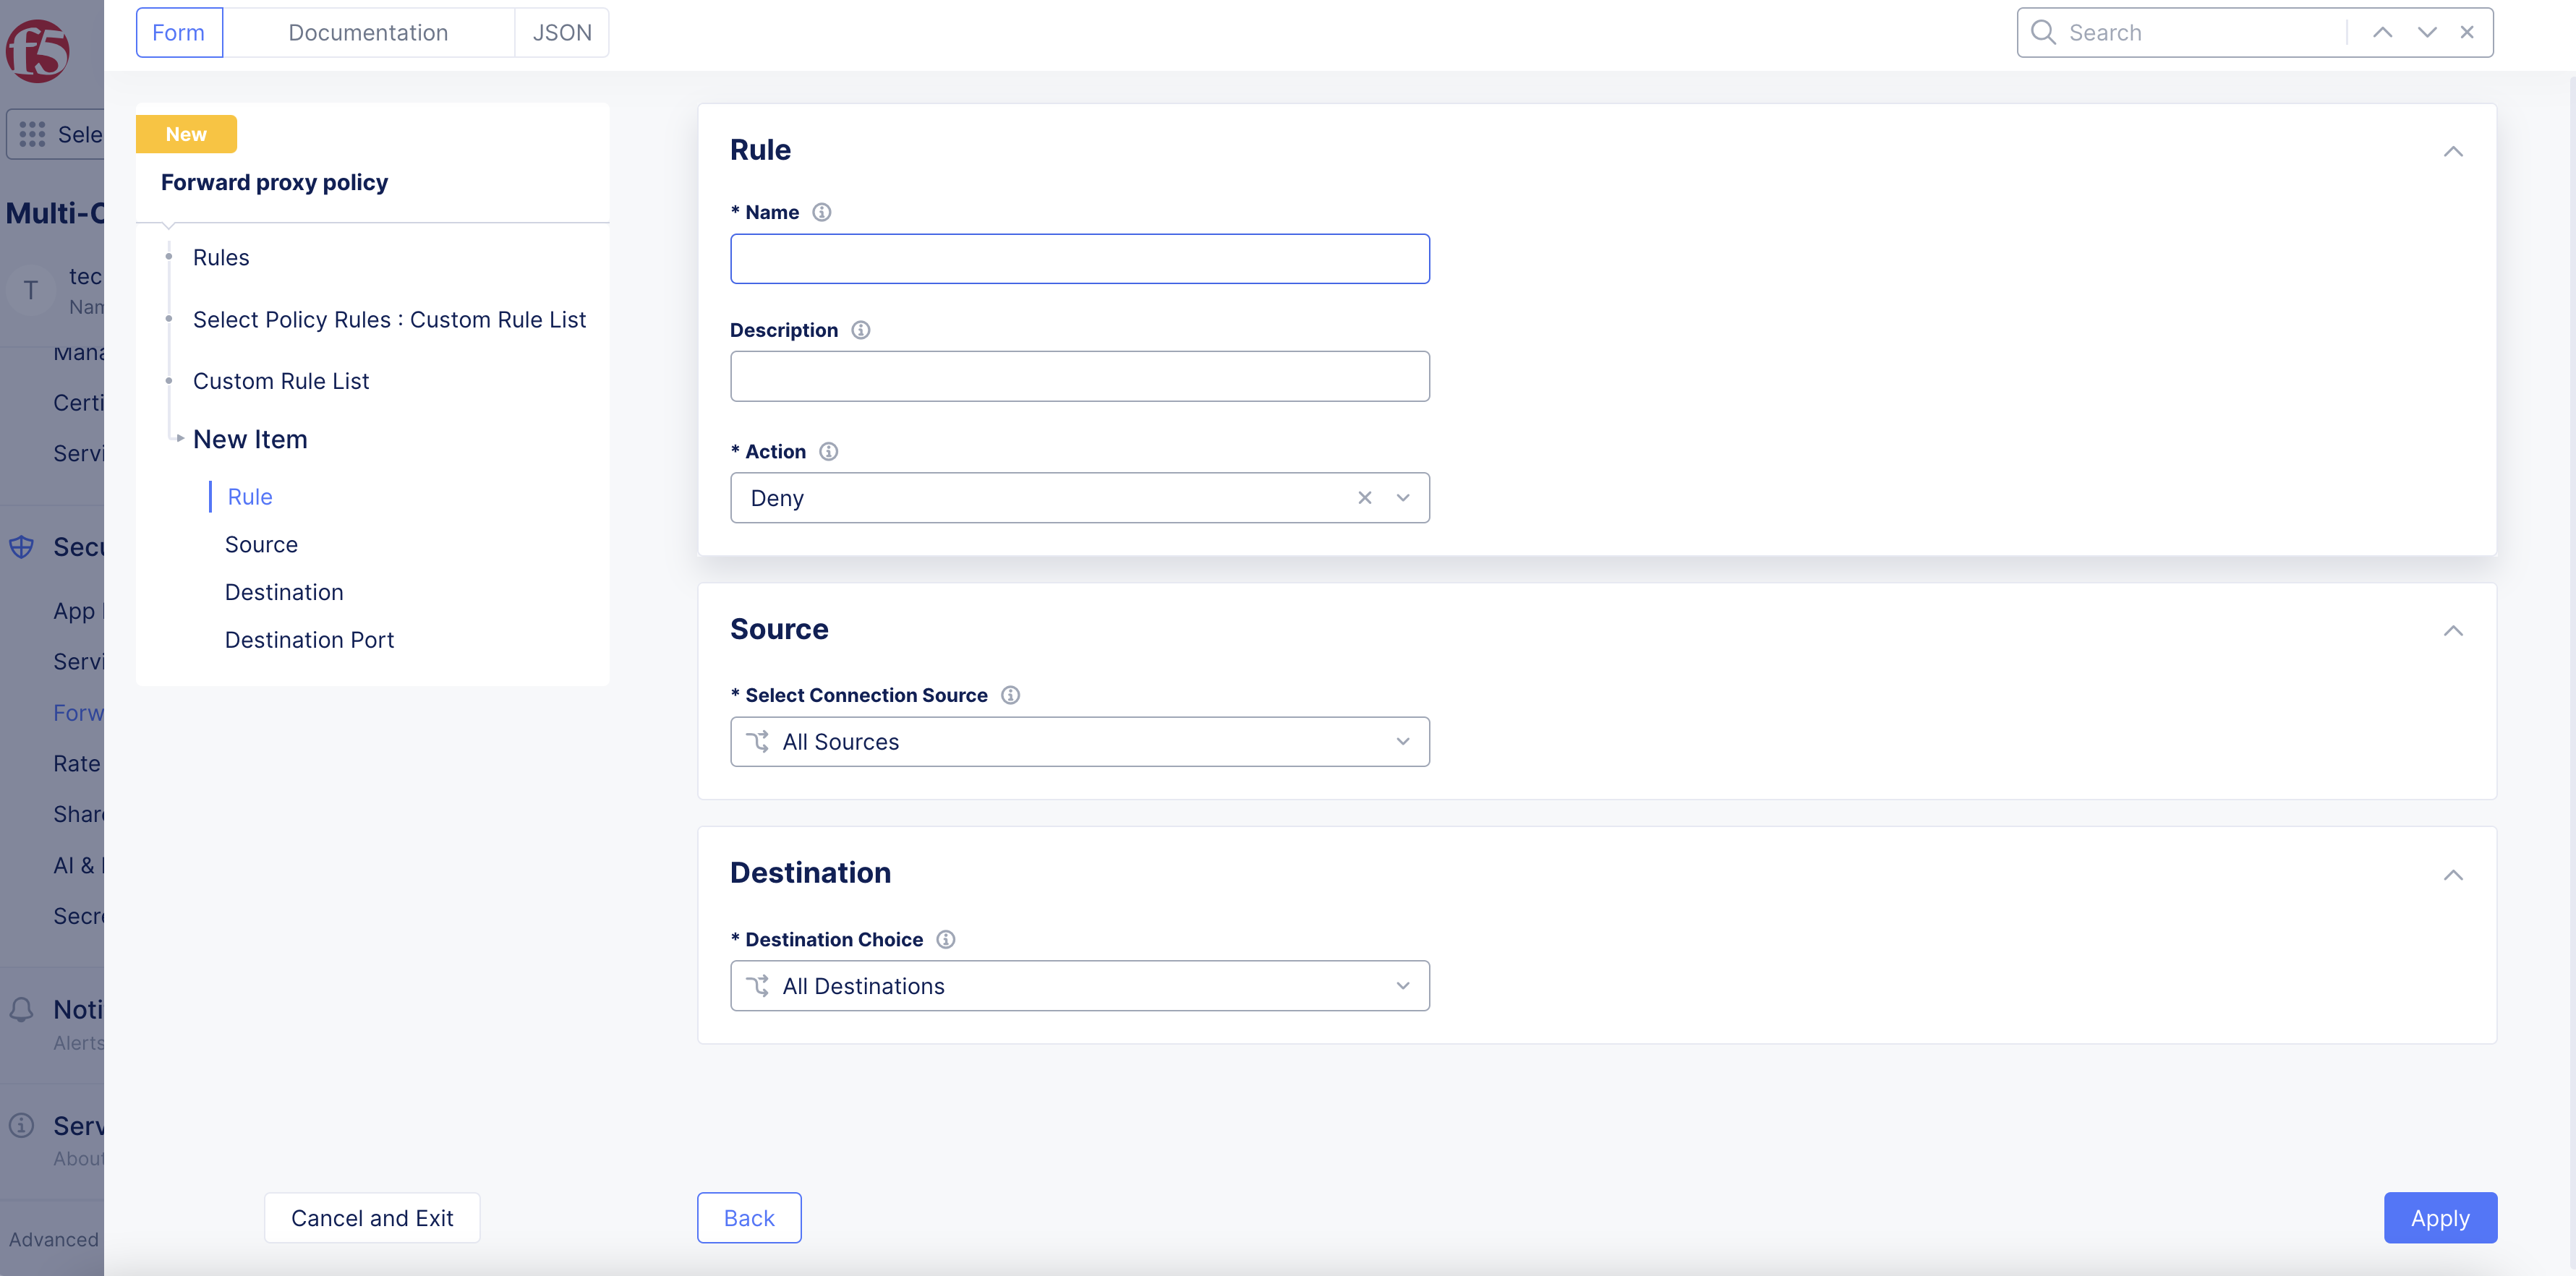Go to previous search result arrow

(2382, 33)
